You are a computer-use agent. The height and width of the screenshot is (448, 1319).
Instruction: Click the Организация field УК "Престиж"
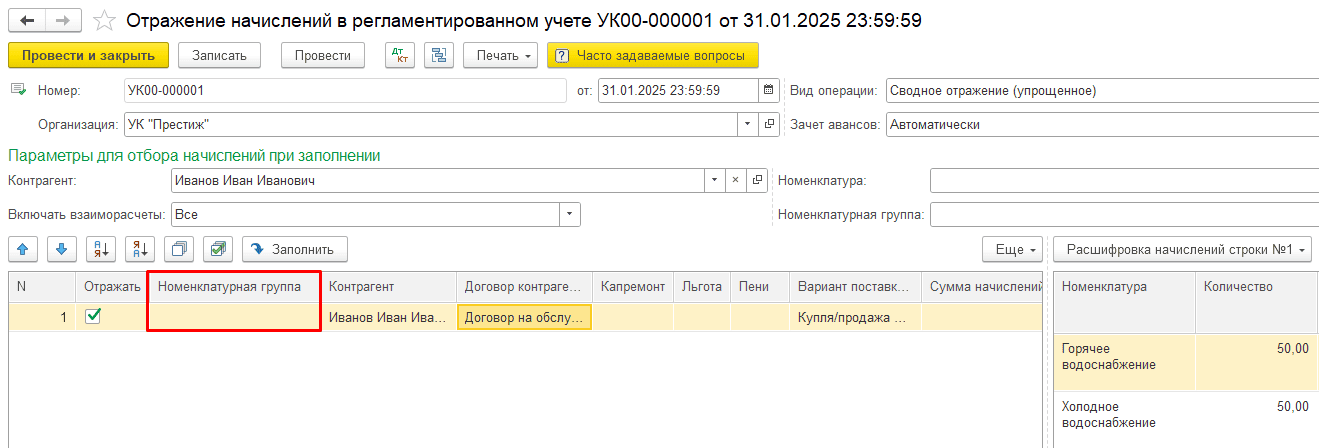coord(432,125)
